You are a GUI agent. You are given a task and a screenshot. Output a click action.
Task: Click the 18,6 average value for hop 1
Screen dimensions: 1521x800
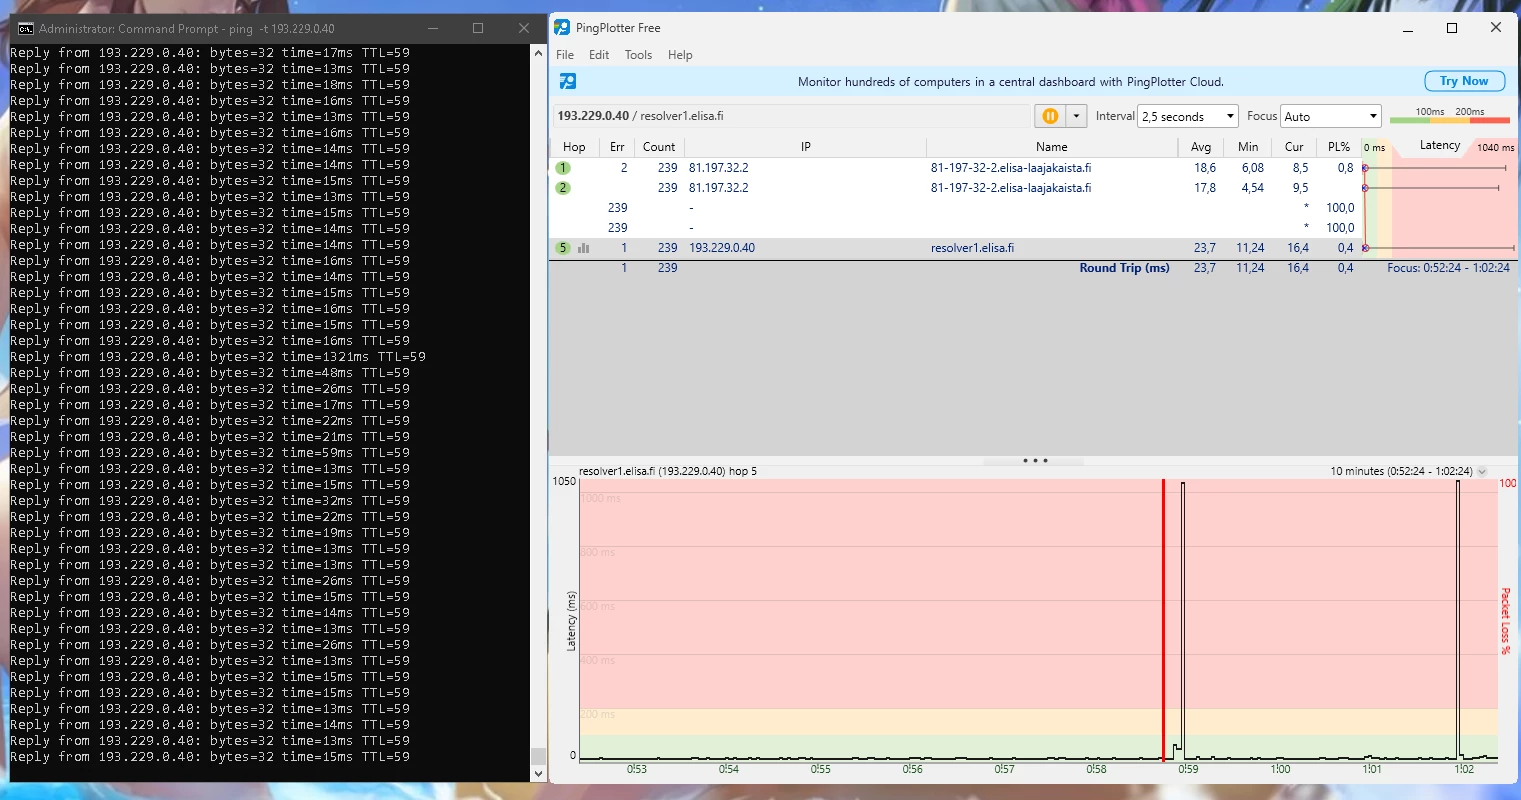click(1205, 168)
